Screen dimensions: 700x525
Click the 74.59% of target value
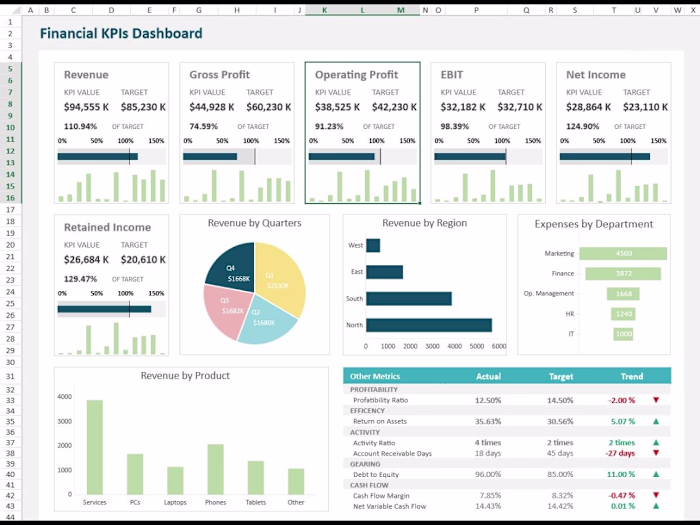click(204, 126)
